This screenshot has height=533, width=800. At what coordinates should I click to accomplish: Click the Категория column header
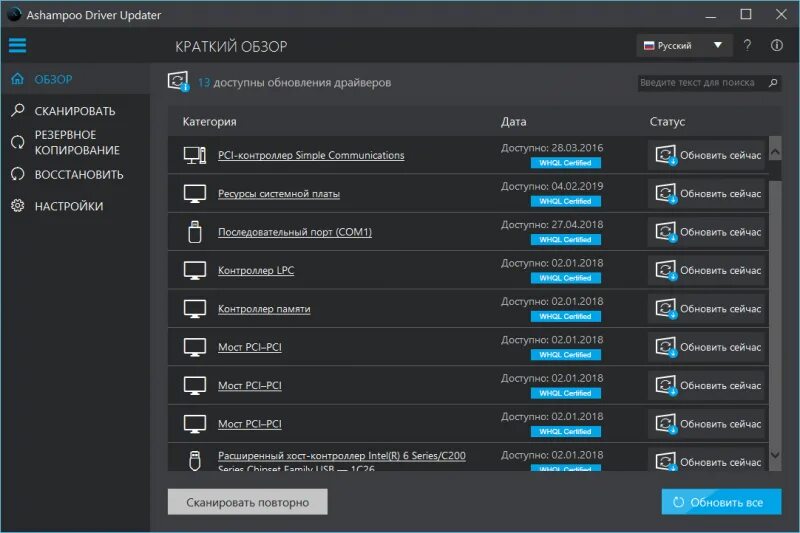(209, 121)
